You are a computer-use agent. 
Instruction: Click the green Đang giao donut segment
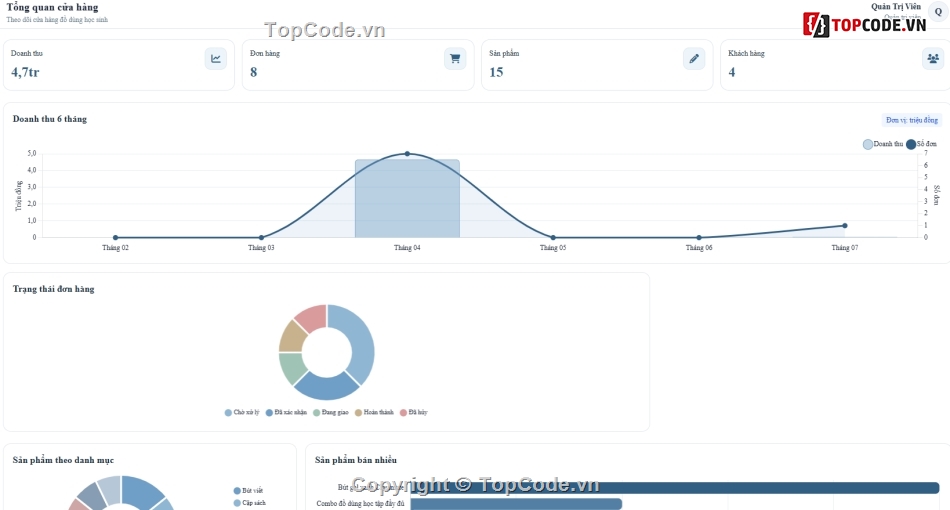click(x=291, y=367)
